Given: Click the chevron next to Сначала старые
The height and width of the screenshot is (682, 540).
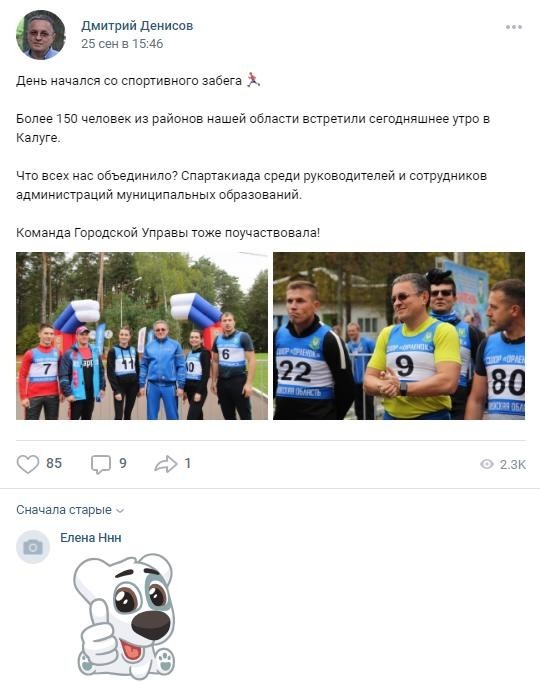Looking at the screenshot, I should point(120,511).
